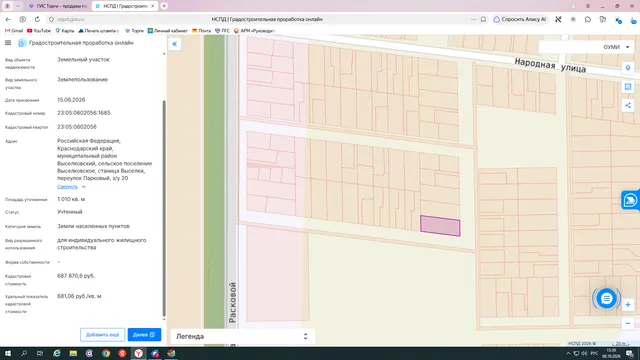Open the Почта bookmark
This screenshot has width=640, height=360.
pyautogui.click(x=201, y=31)
